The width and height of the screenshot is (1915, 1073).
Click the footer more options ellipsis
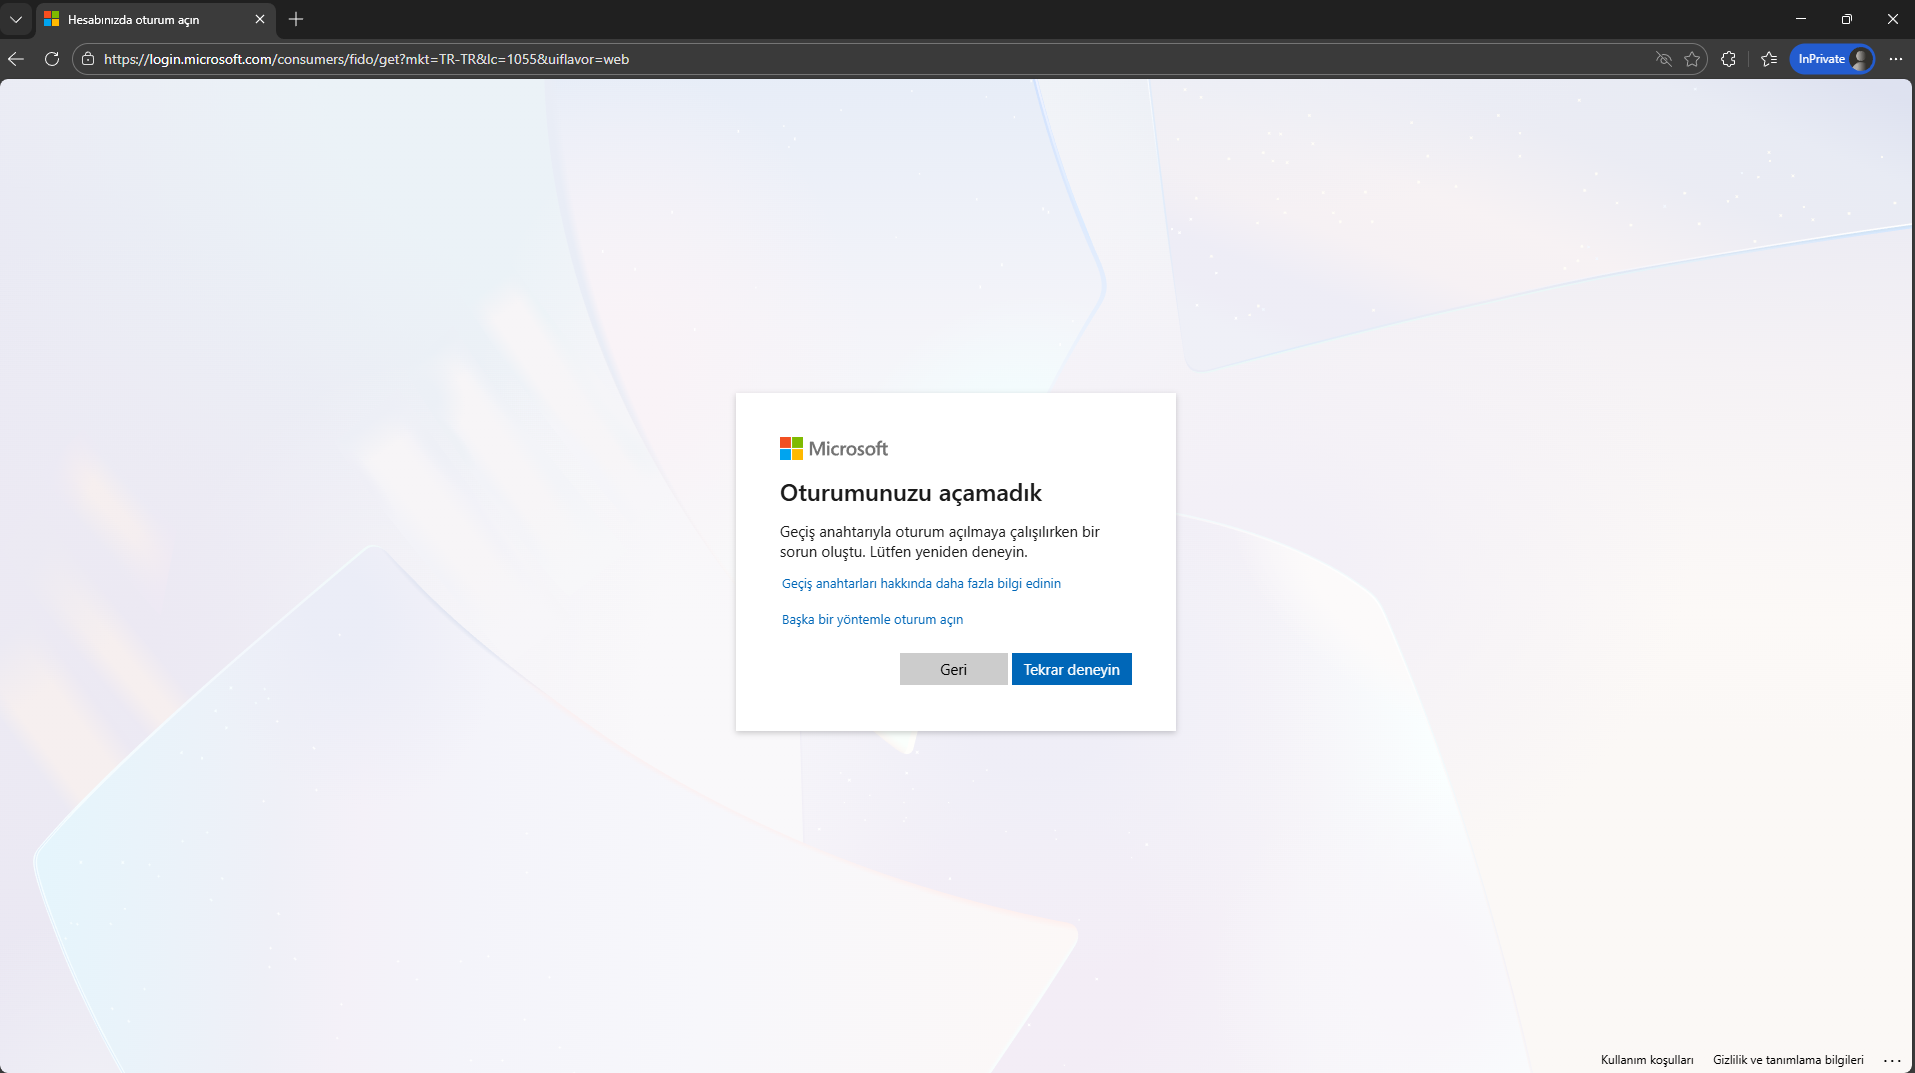coord(1892,1060)
